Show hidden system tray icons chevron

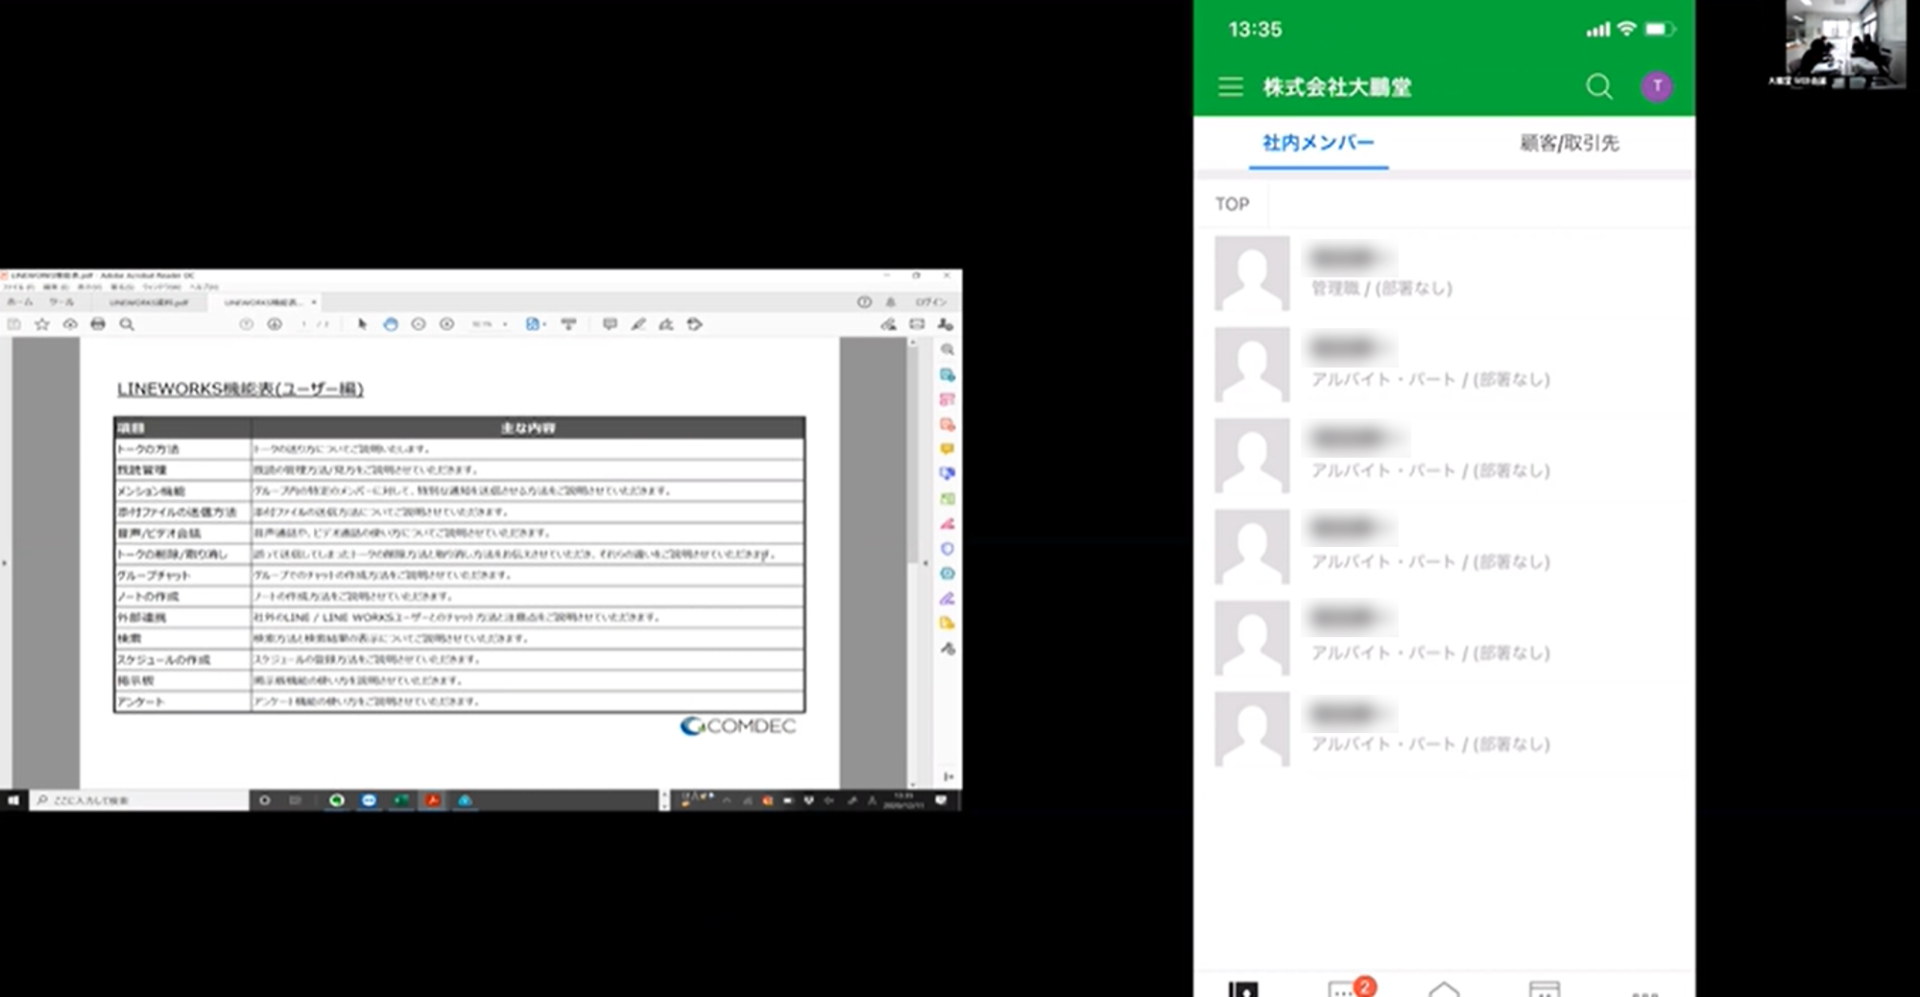727,800
